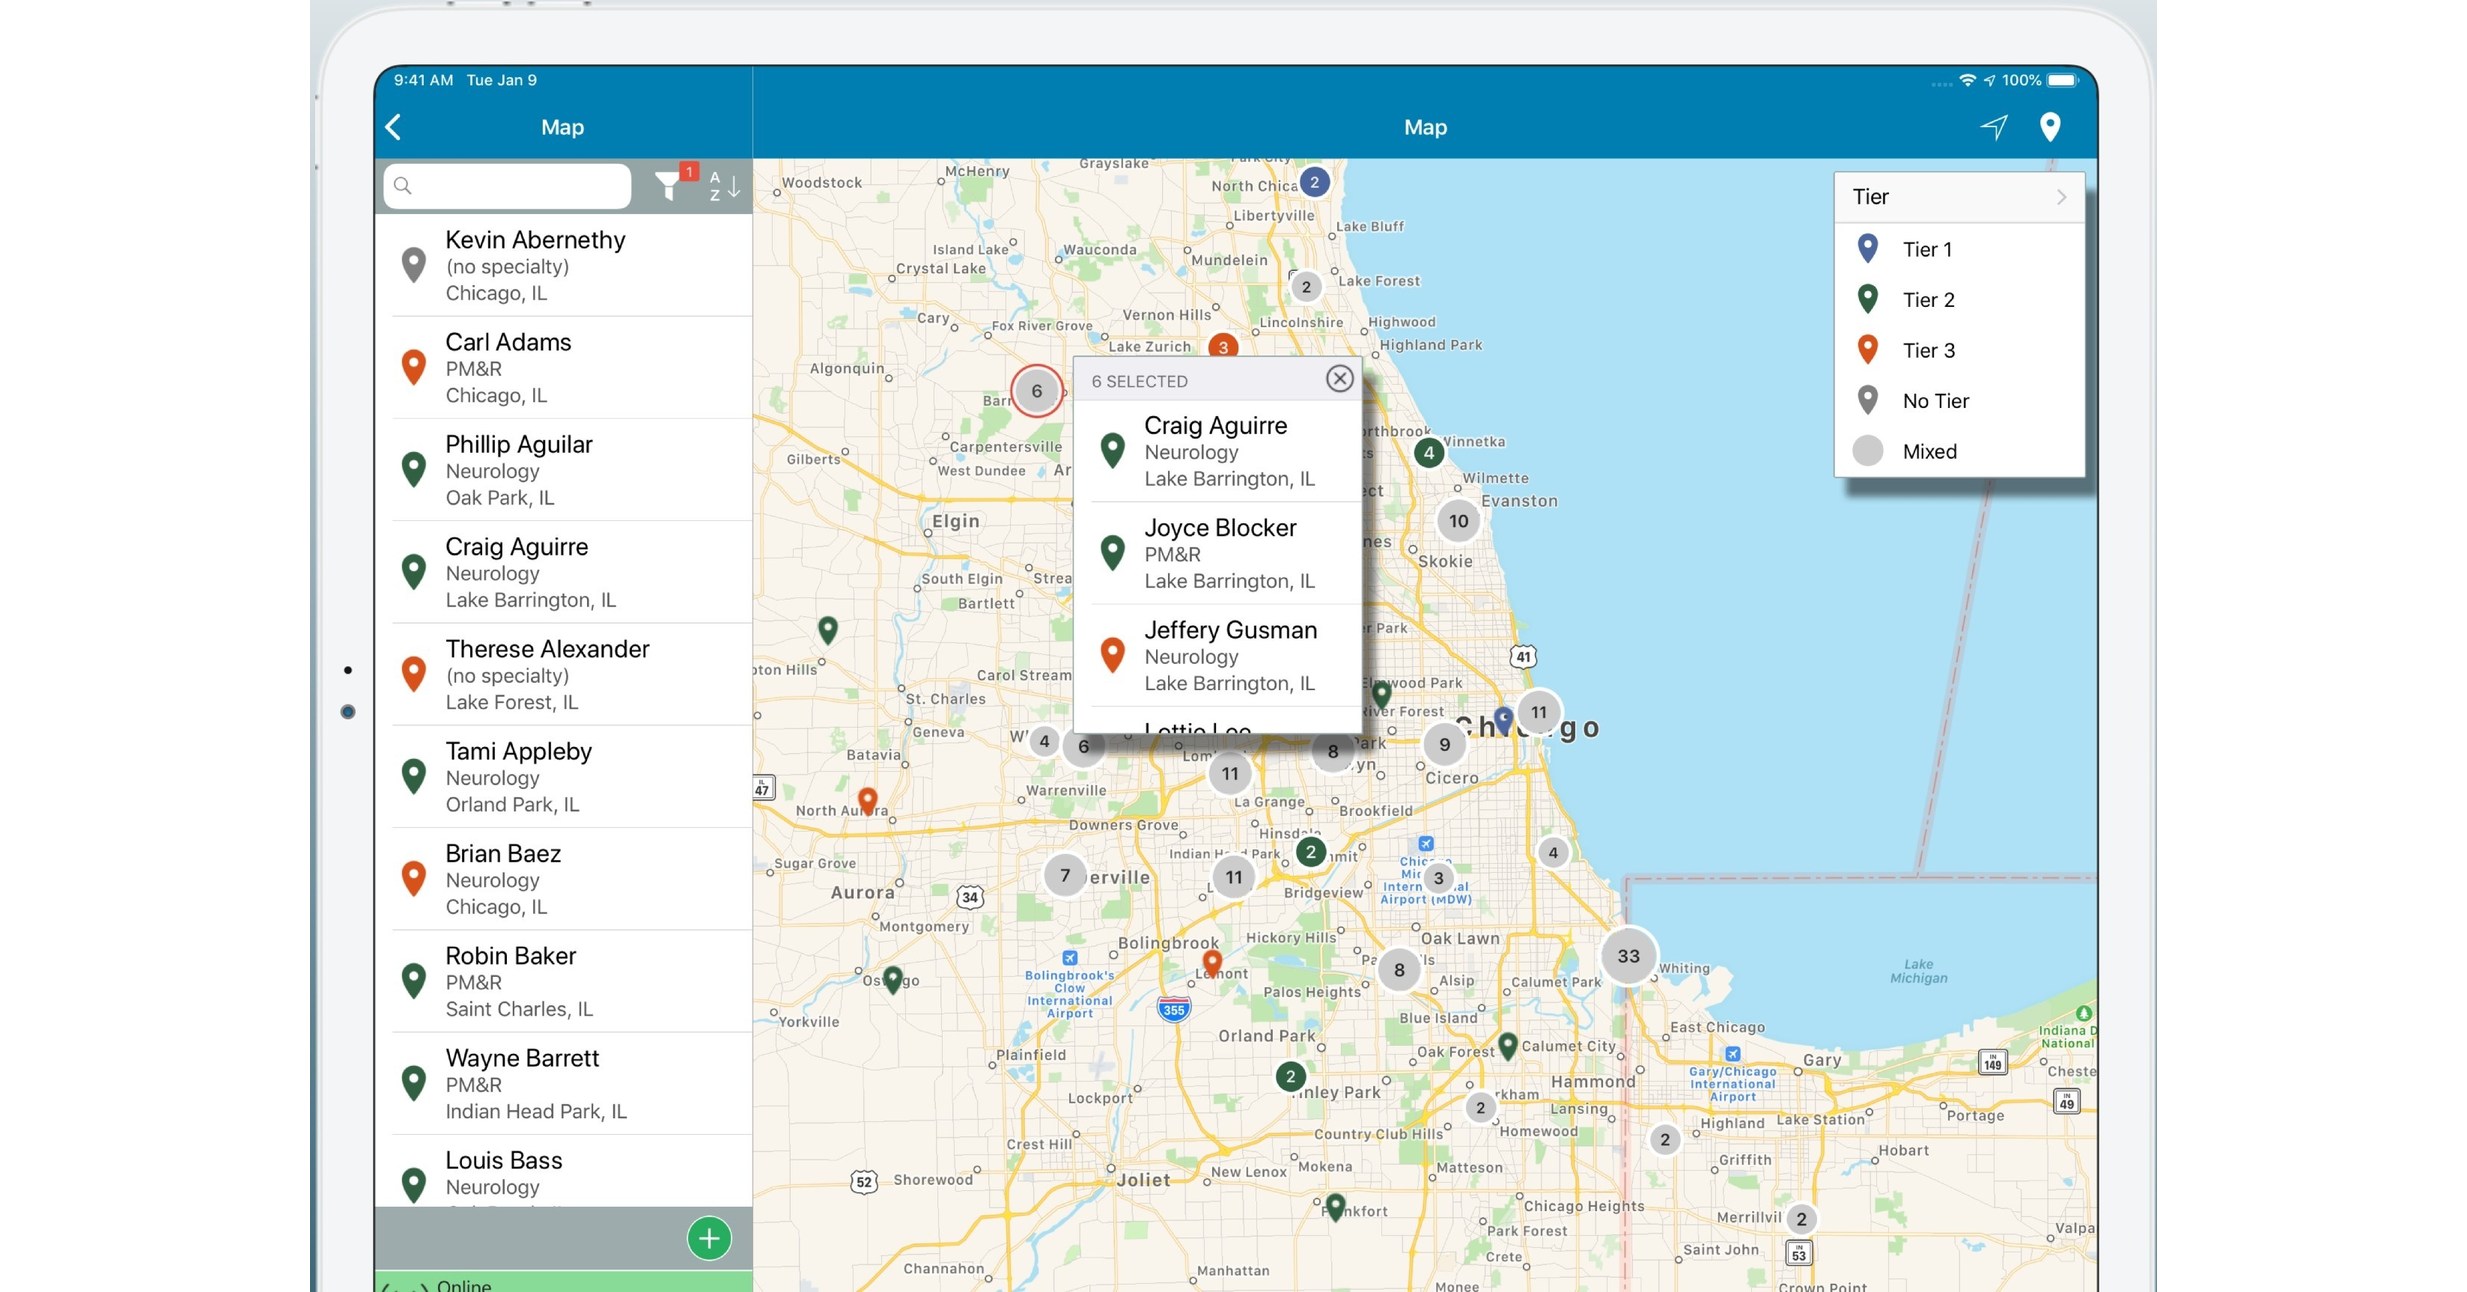Close the 6 SELECTED popup
Screen dimensions: 2467x1292
point(1340,378)
